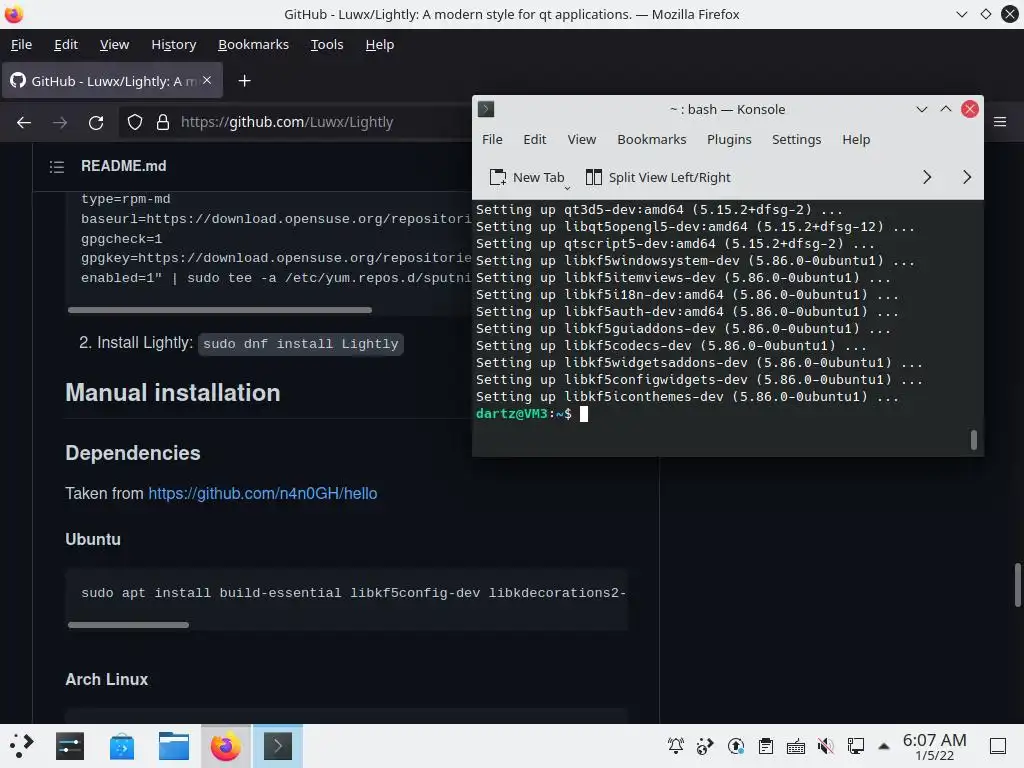Viewport: 1024px width, 768px height.
Task: Switch to Konsole in the taskbar
Action: click(x=278, y=746)
